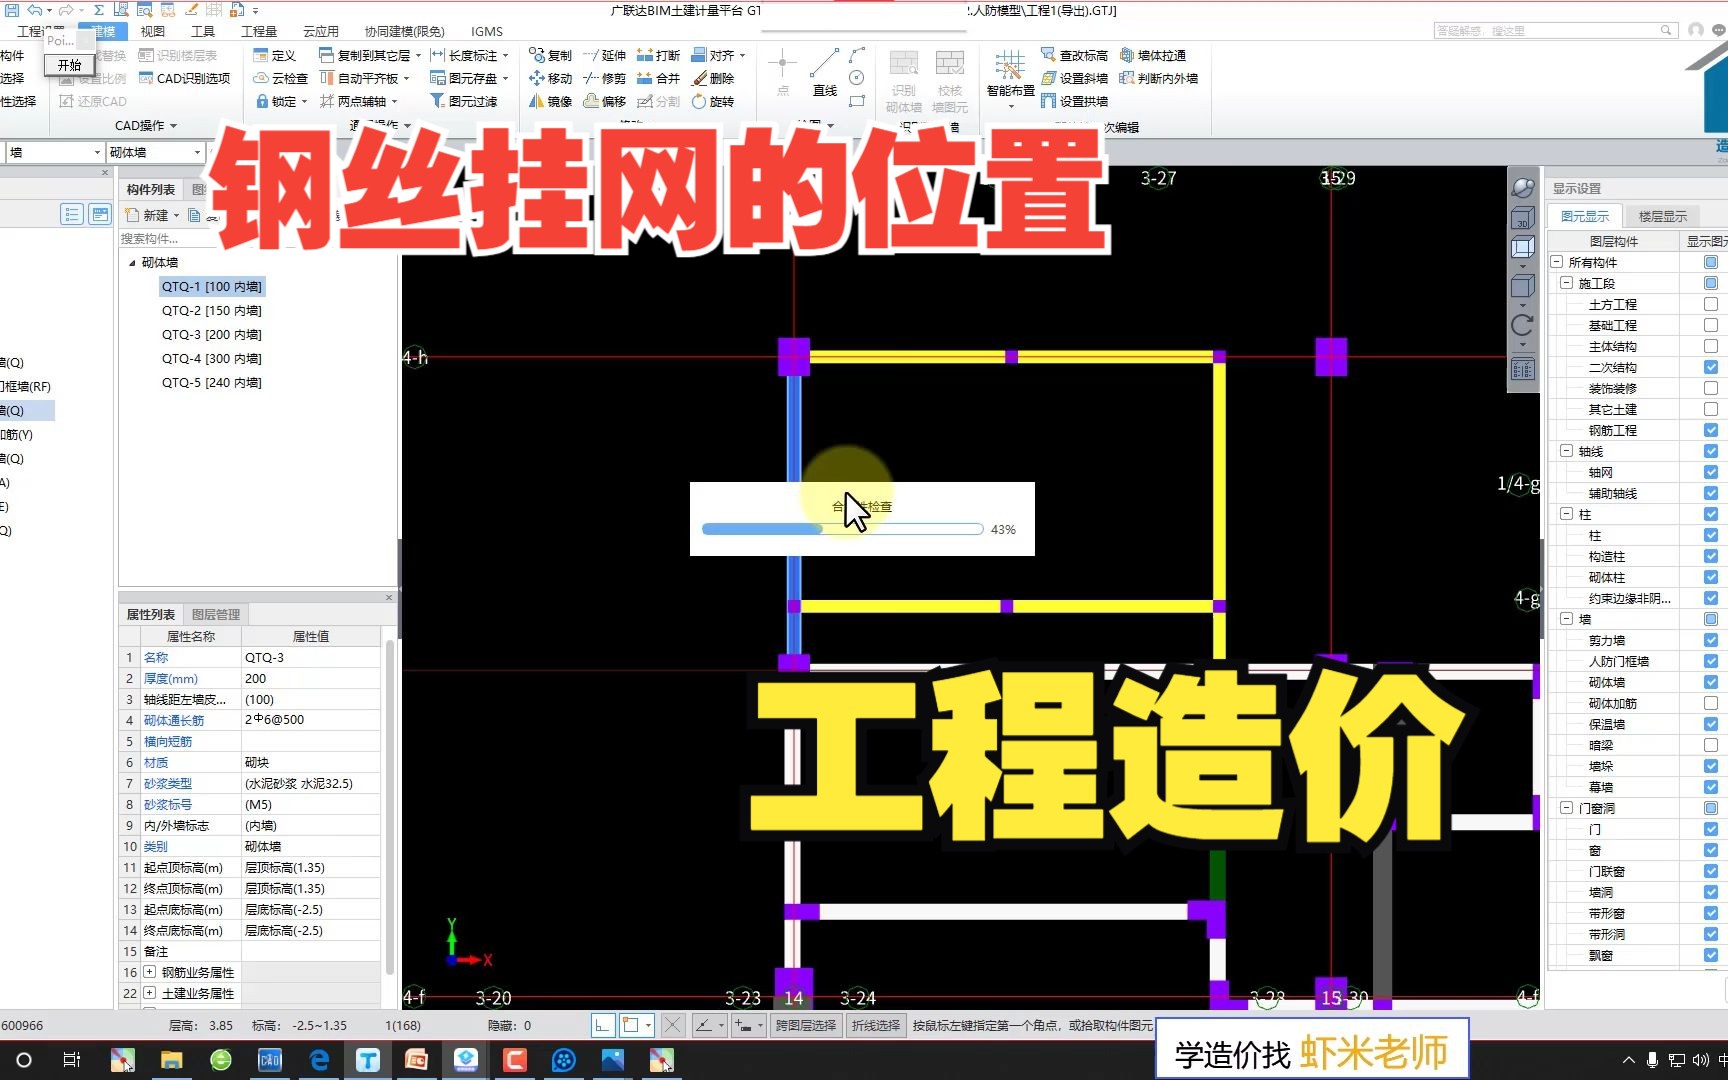This screenshot has width=1728, height=1080.
Task: Click the 墙体拉通 tool
Action: tap(1153, 55)
